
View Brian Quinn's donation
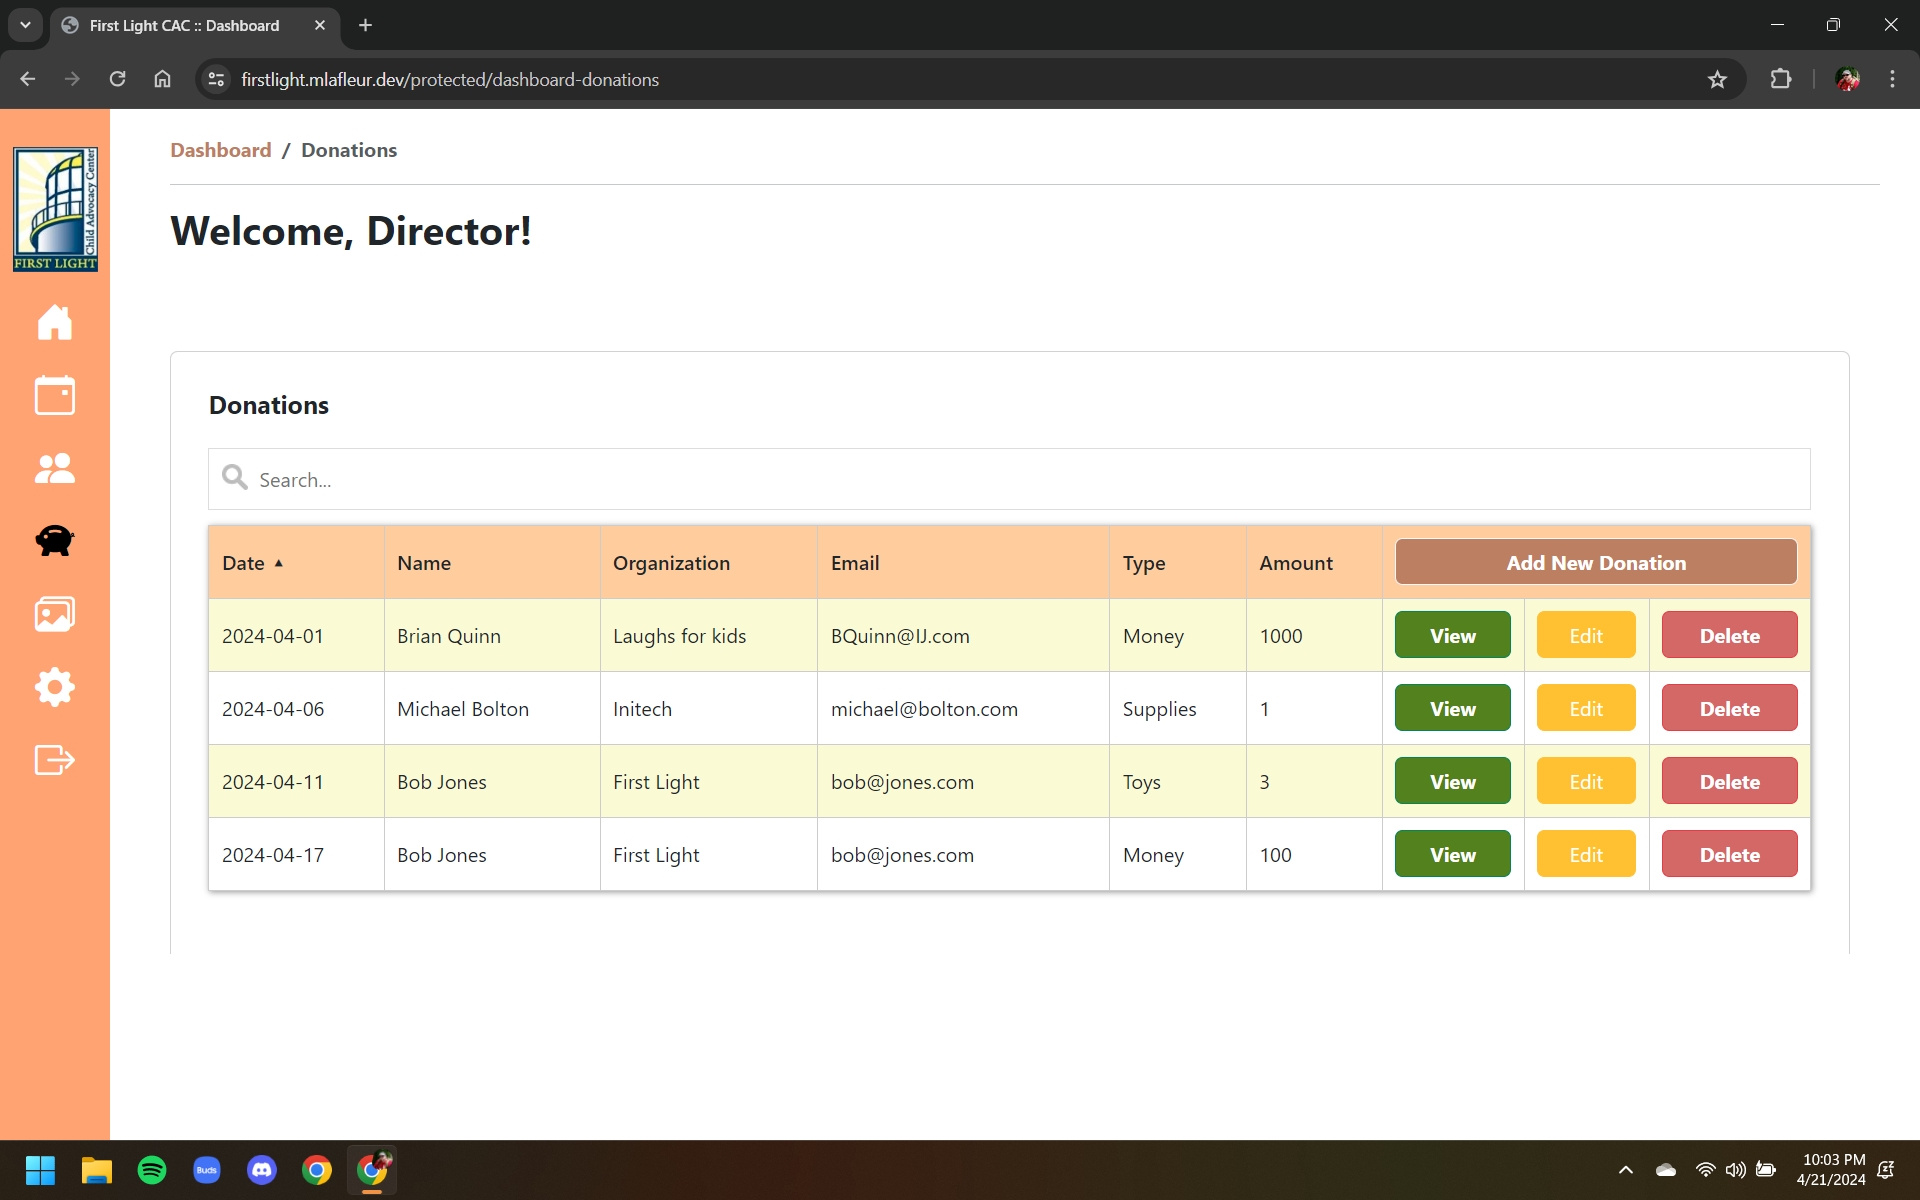pyautogui.click(x=1452, y=636)
